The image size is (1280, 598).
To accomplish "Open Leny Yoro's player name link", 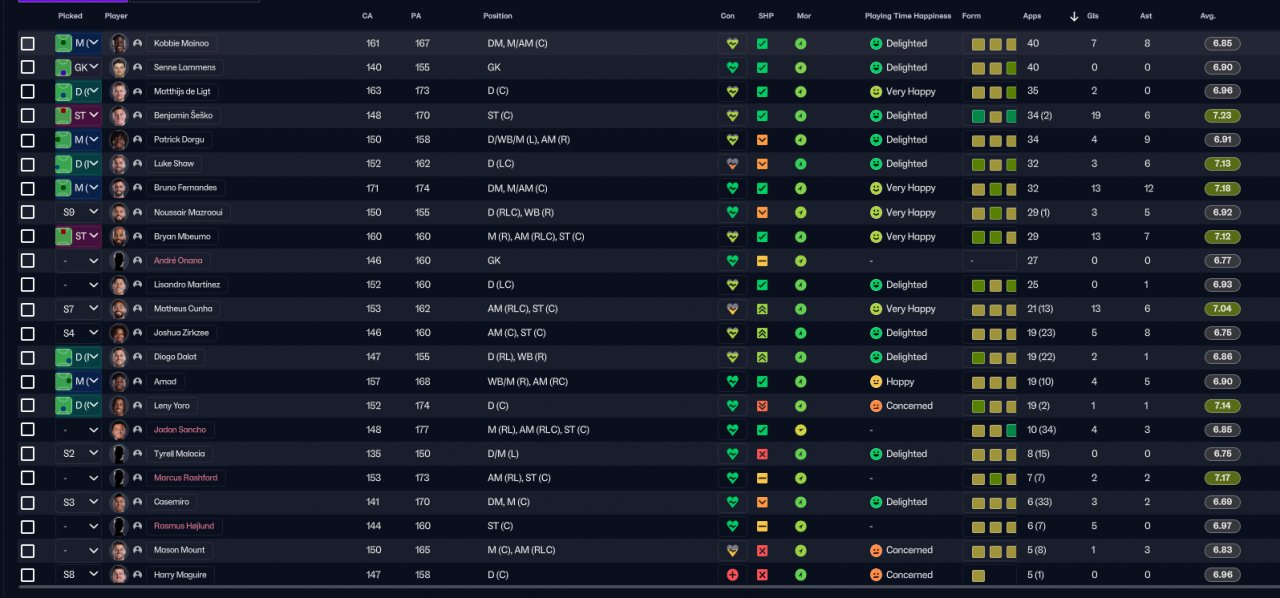I will pyautogui.click(x=172, y=406).
